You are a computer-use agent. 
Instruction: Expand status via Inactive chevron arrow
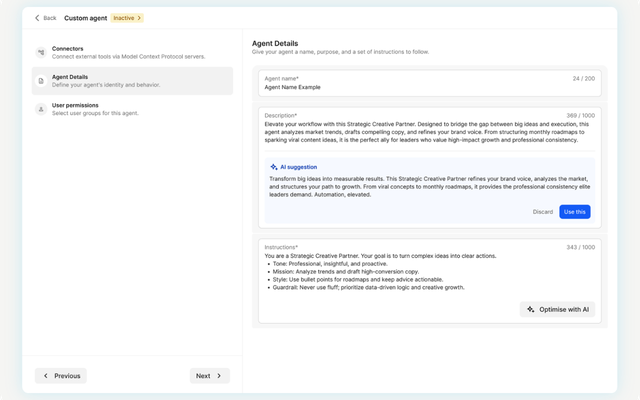139,18
